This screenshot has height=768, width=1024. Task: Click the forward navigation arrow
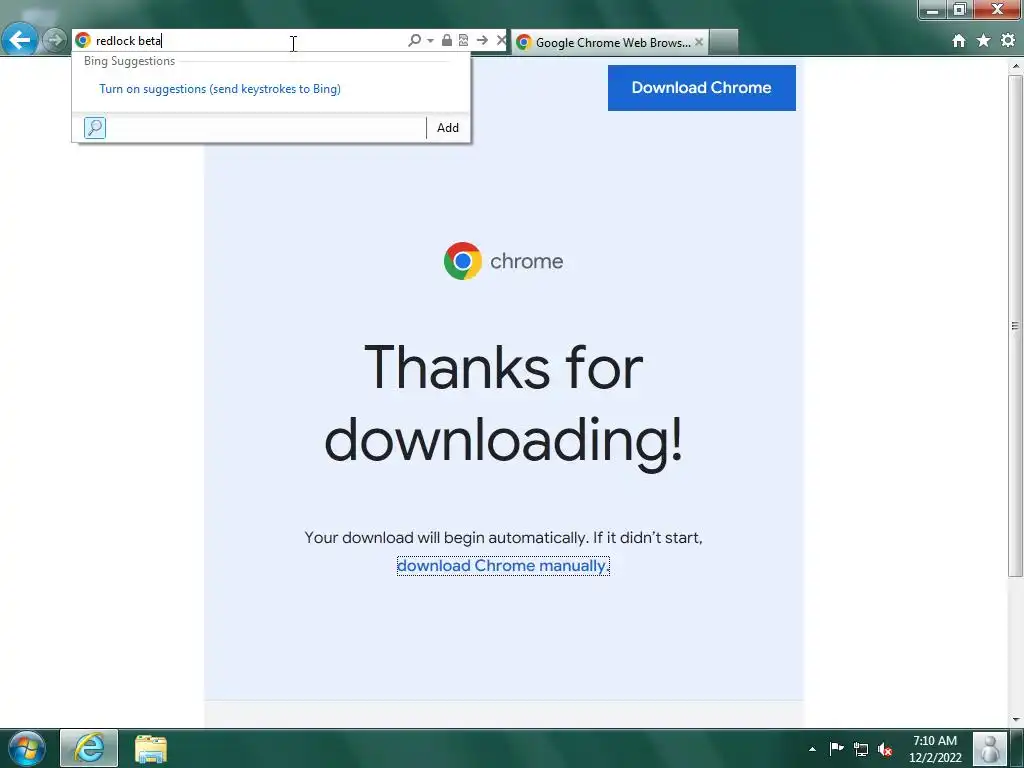pyautogui.click(x=56, y=40)
